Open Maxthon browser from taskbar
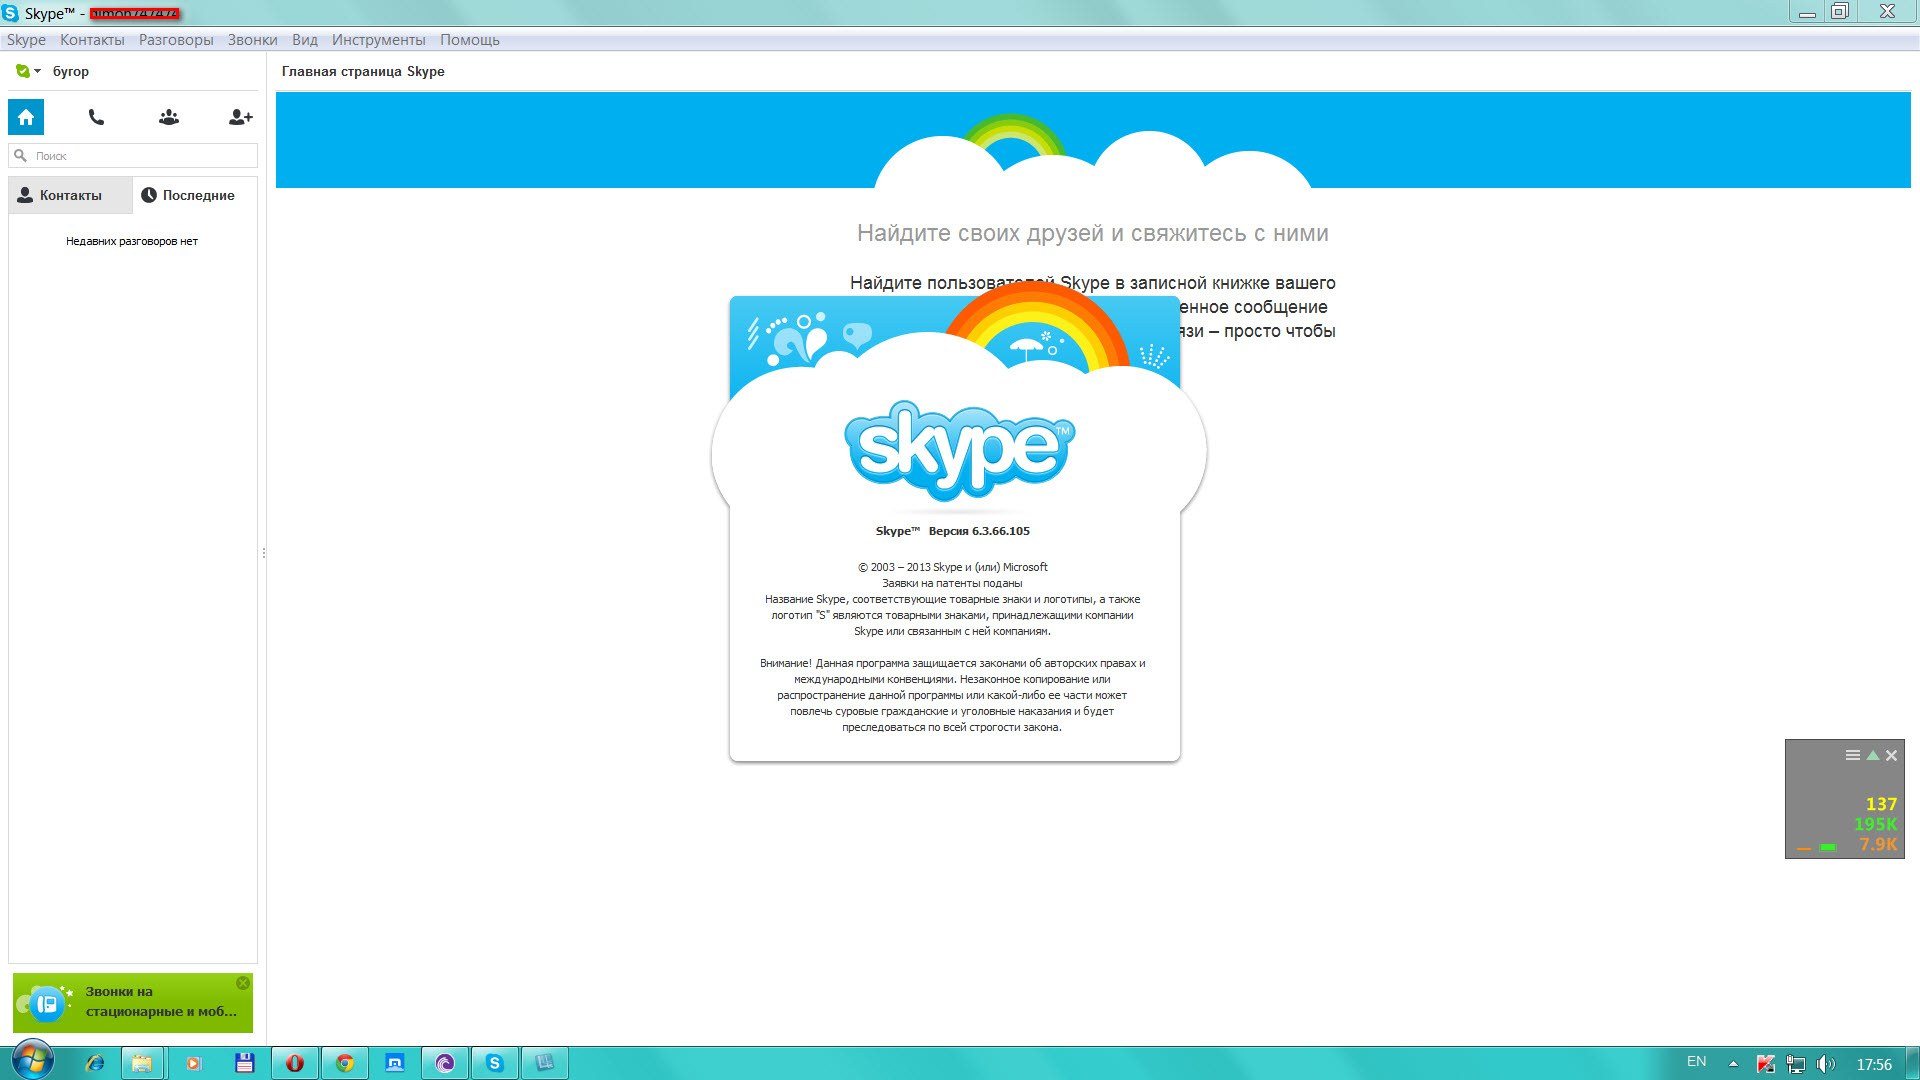The image size is (1920, 1080). click(395, 1063)
